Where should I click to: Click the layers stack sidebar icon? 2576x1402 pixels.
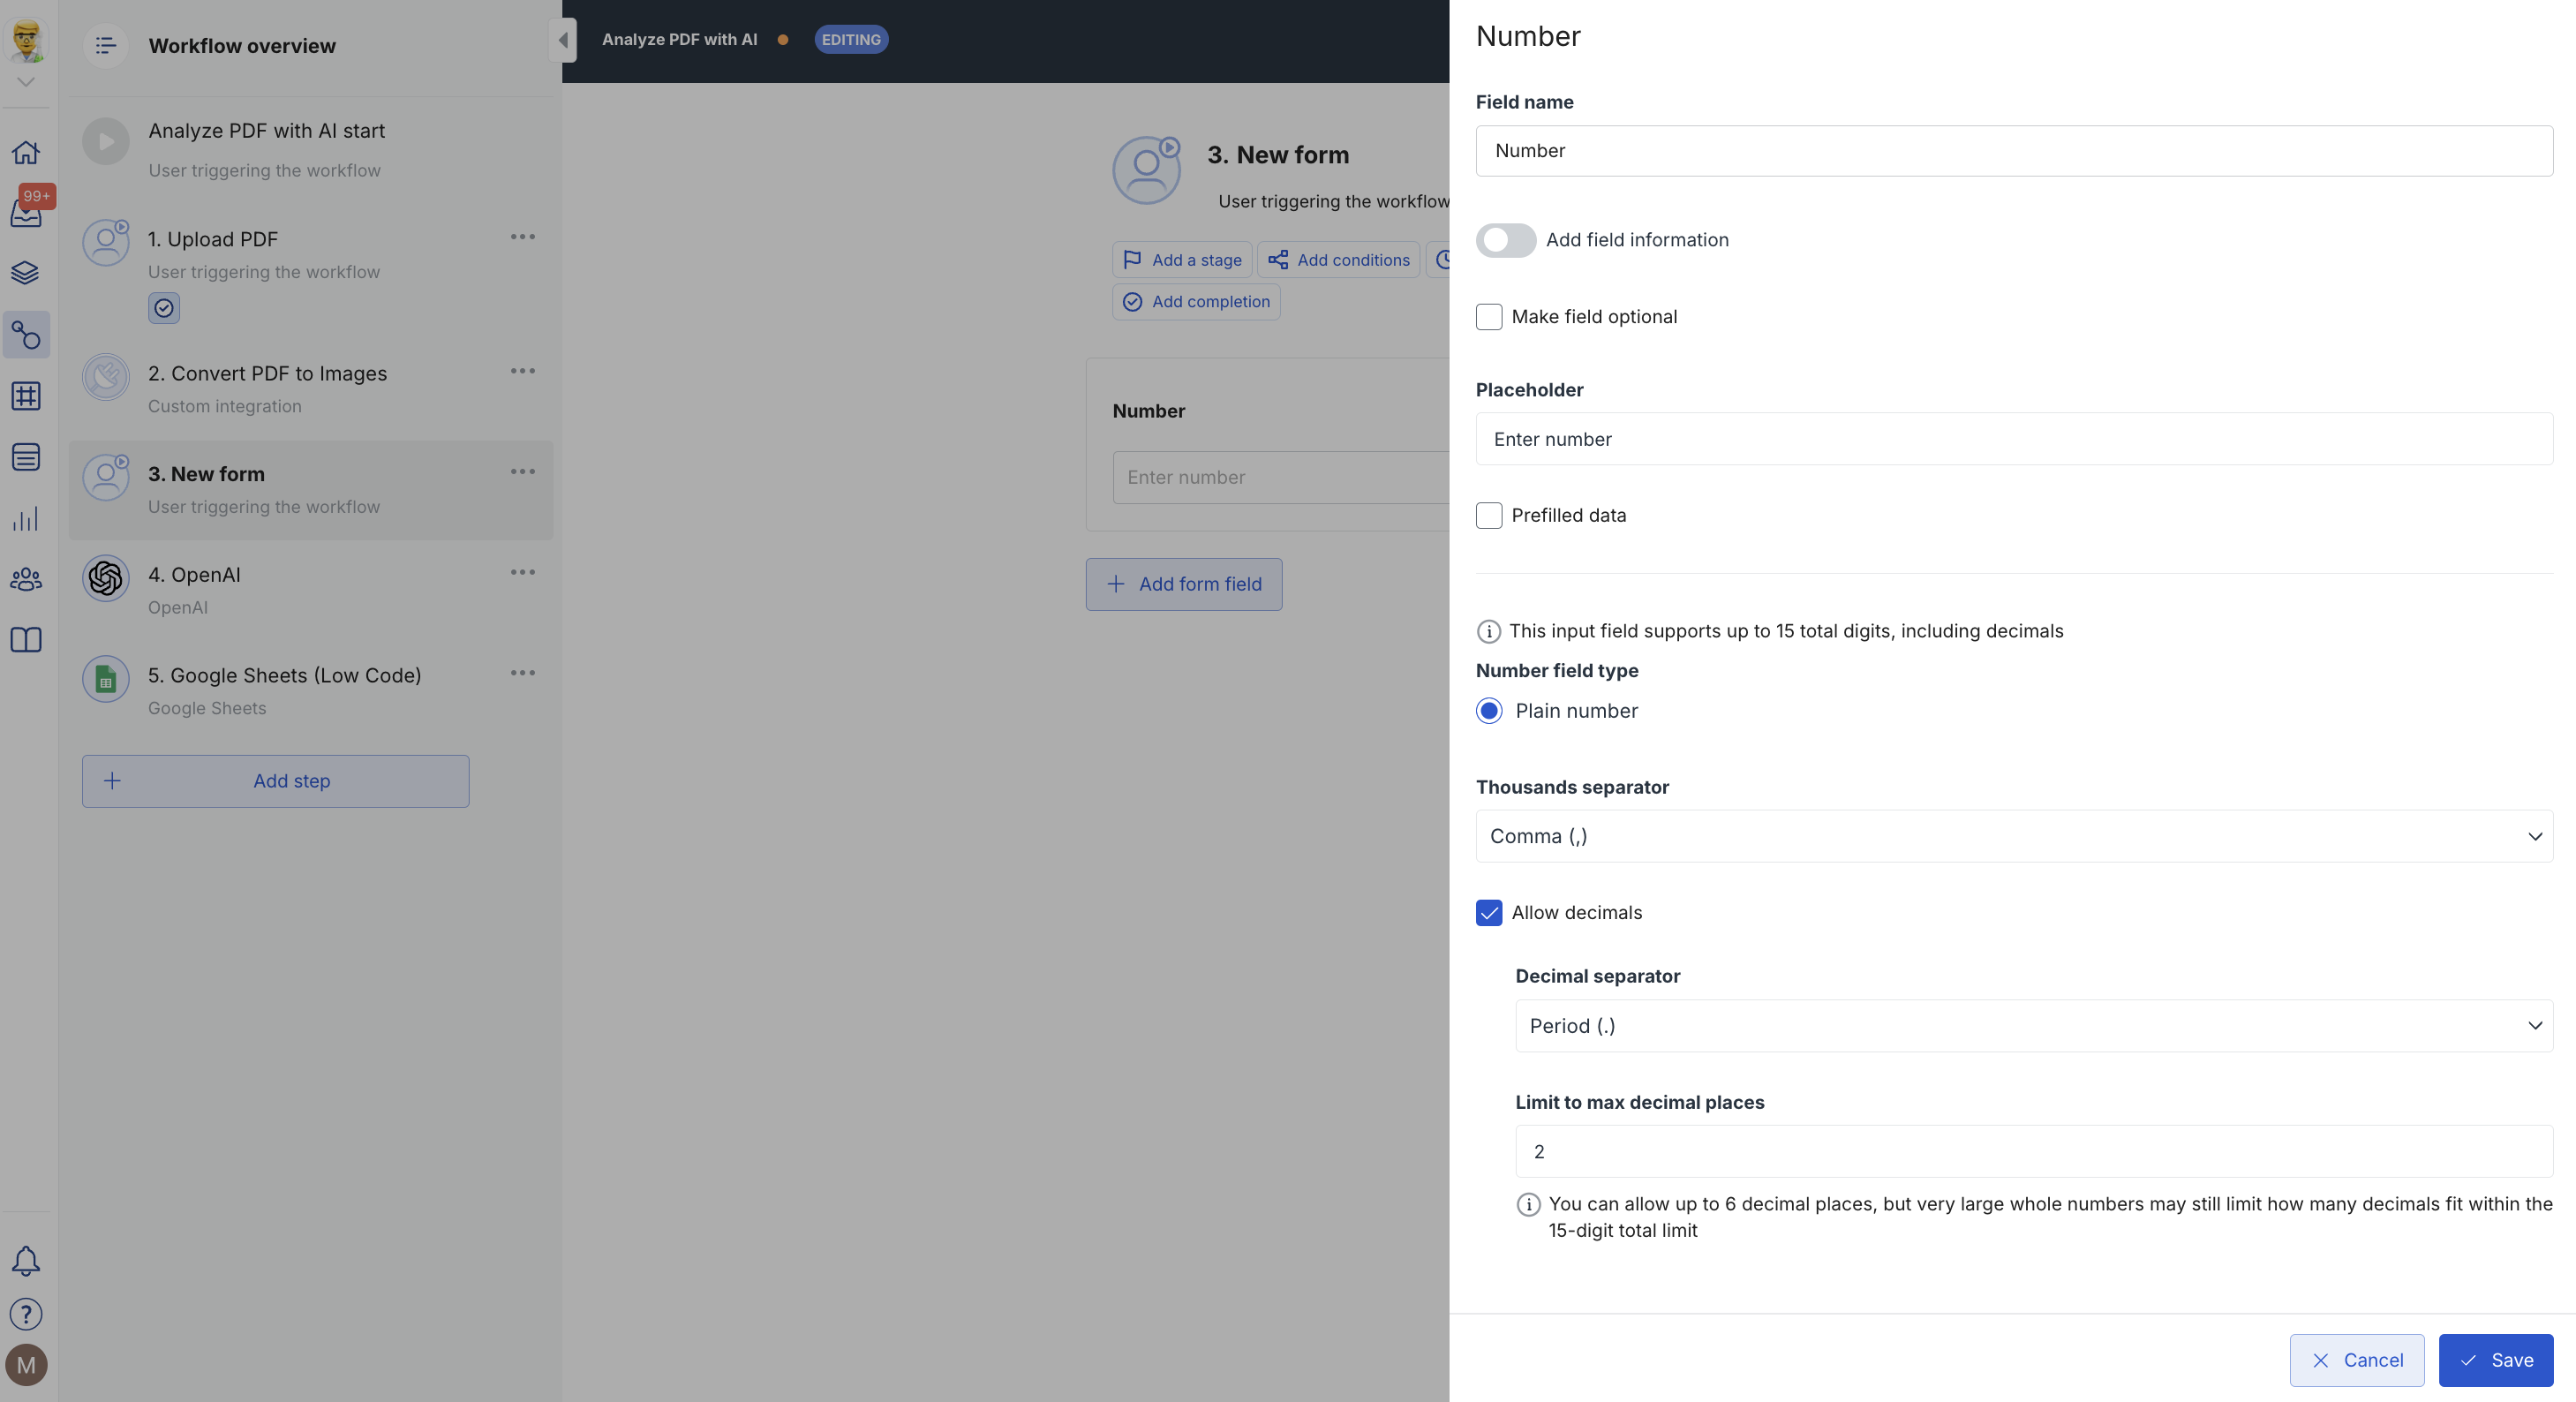coord(26,272)
